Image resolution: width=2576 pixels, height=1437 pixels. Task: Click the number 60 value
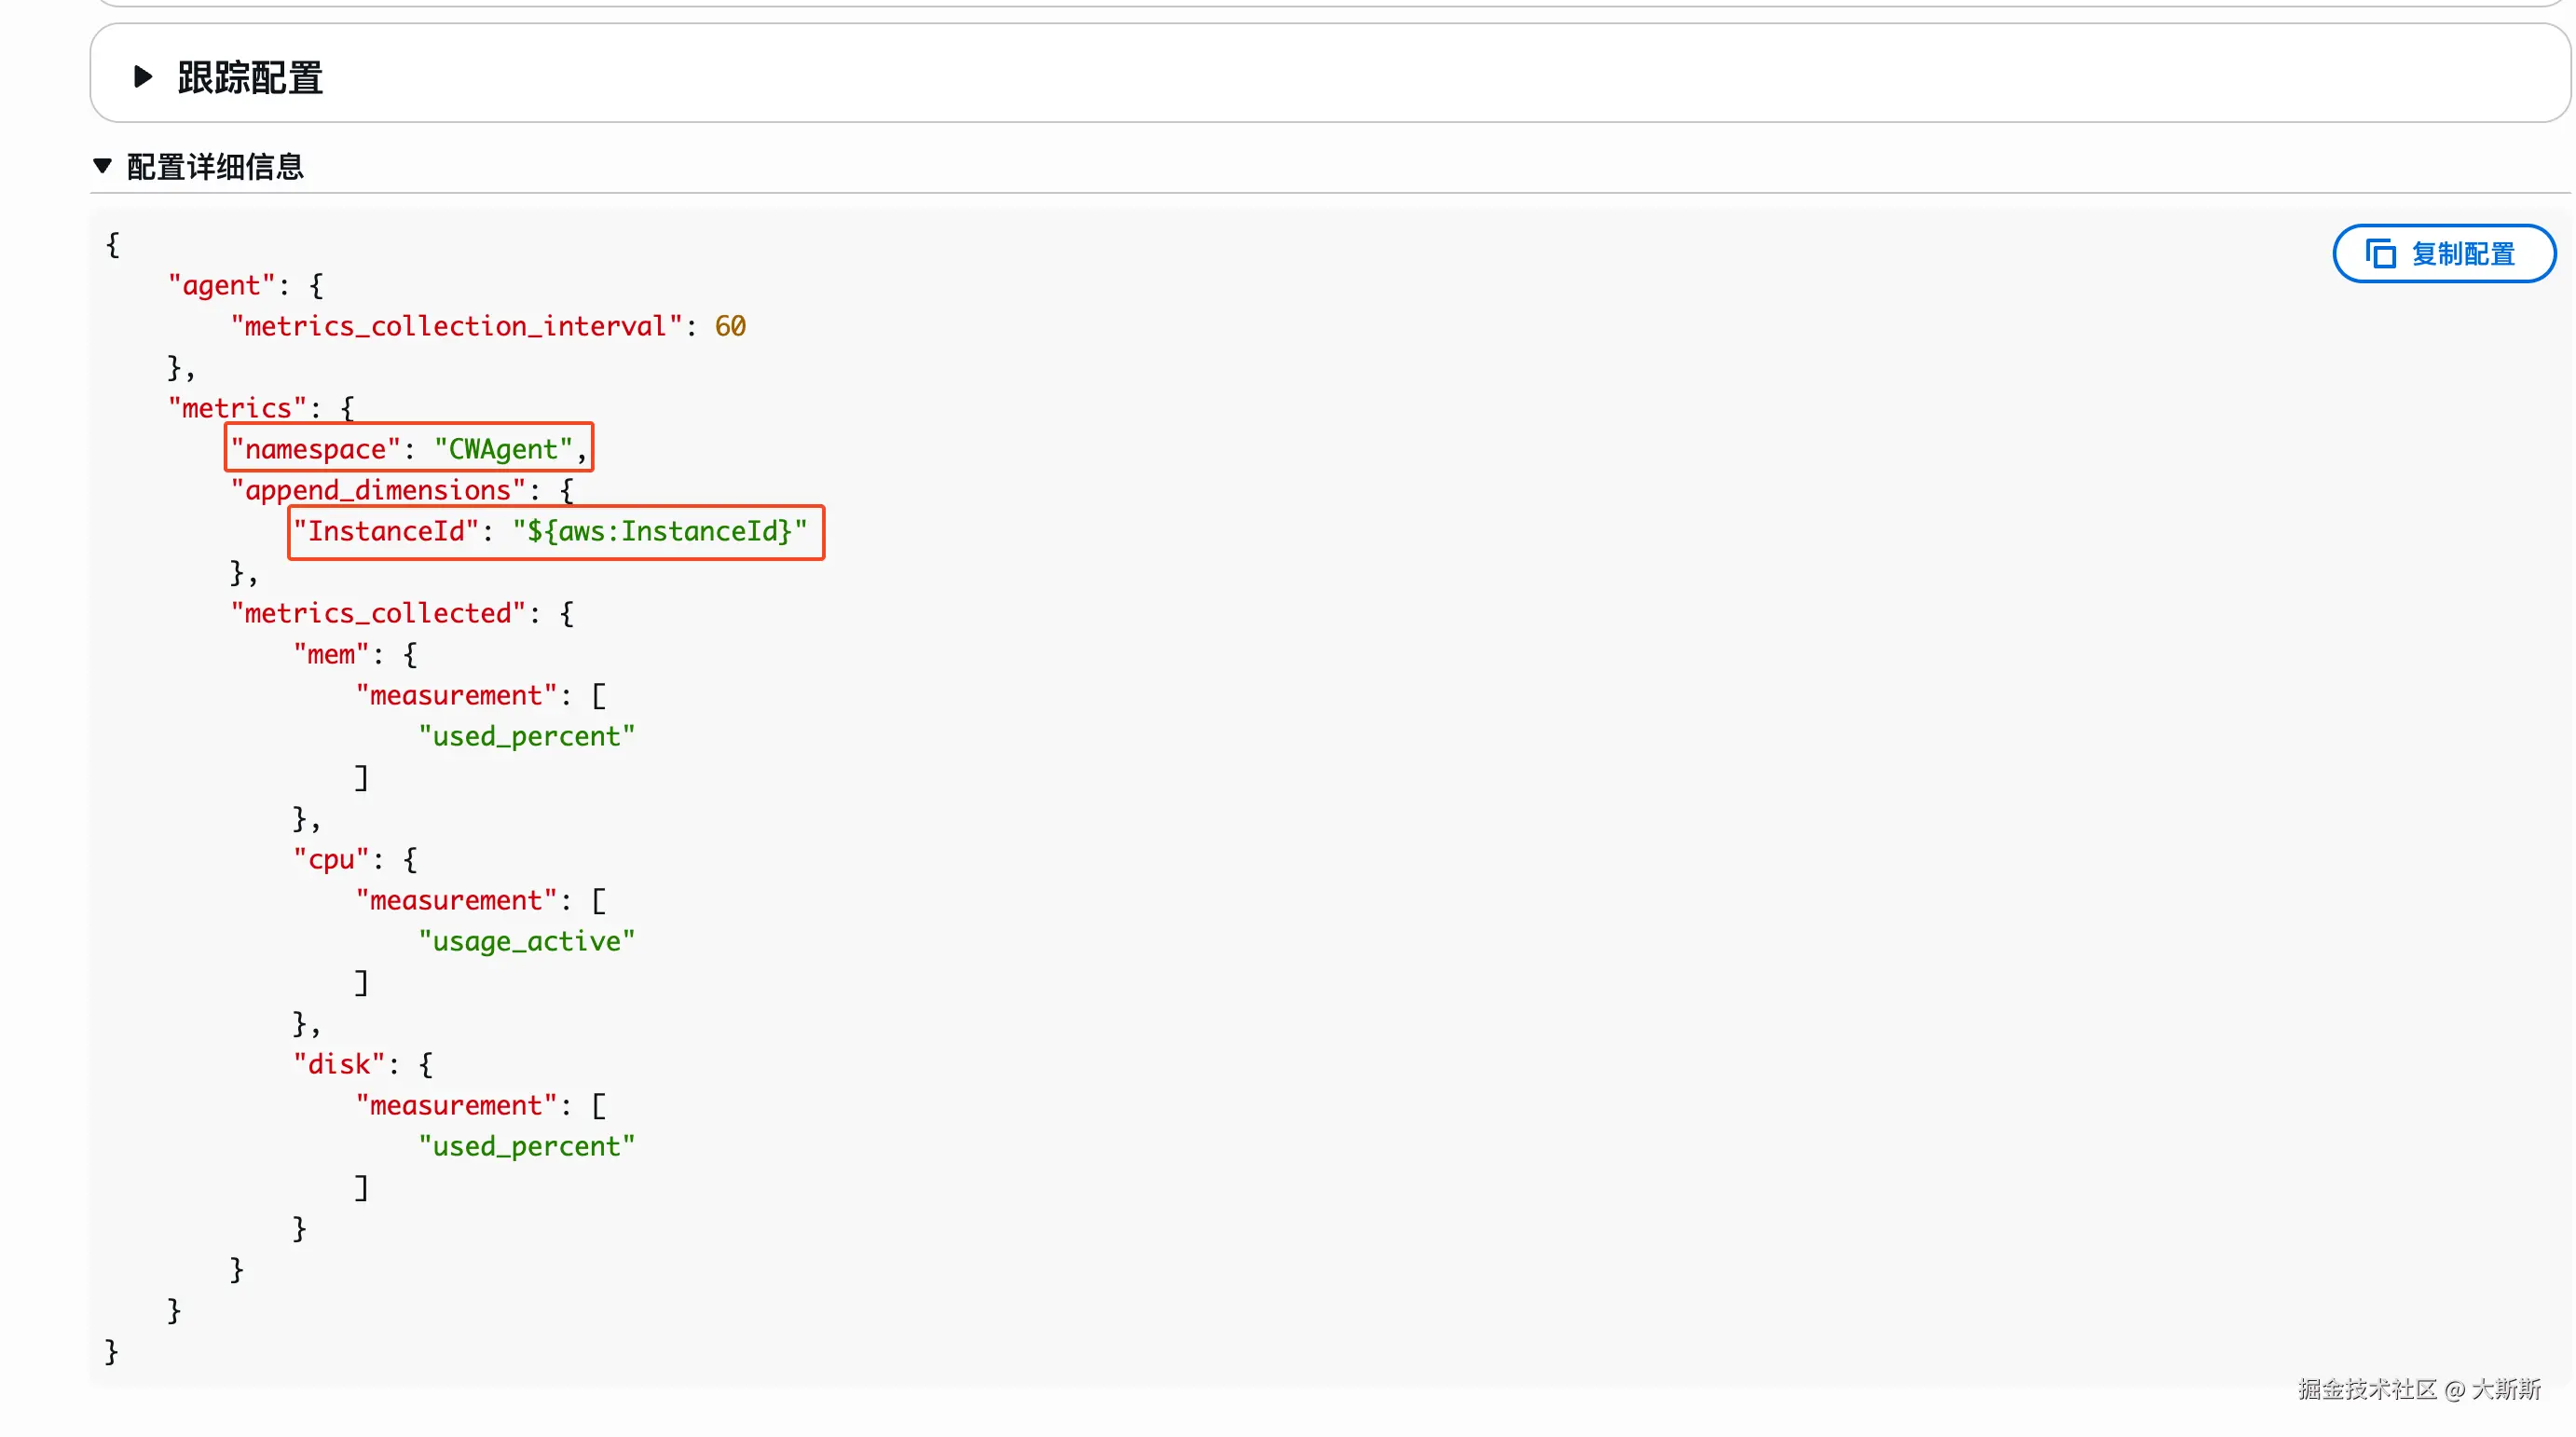730,326
